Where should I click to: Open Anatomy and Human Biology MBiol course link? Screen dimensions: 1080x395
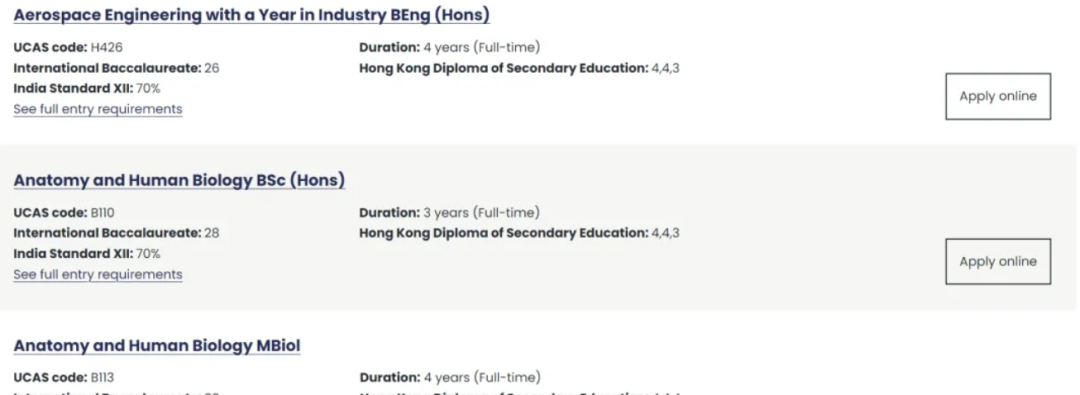pyautogui.click(x=157, y=345)
